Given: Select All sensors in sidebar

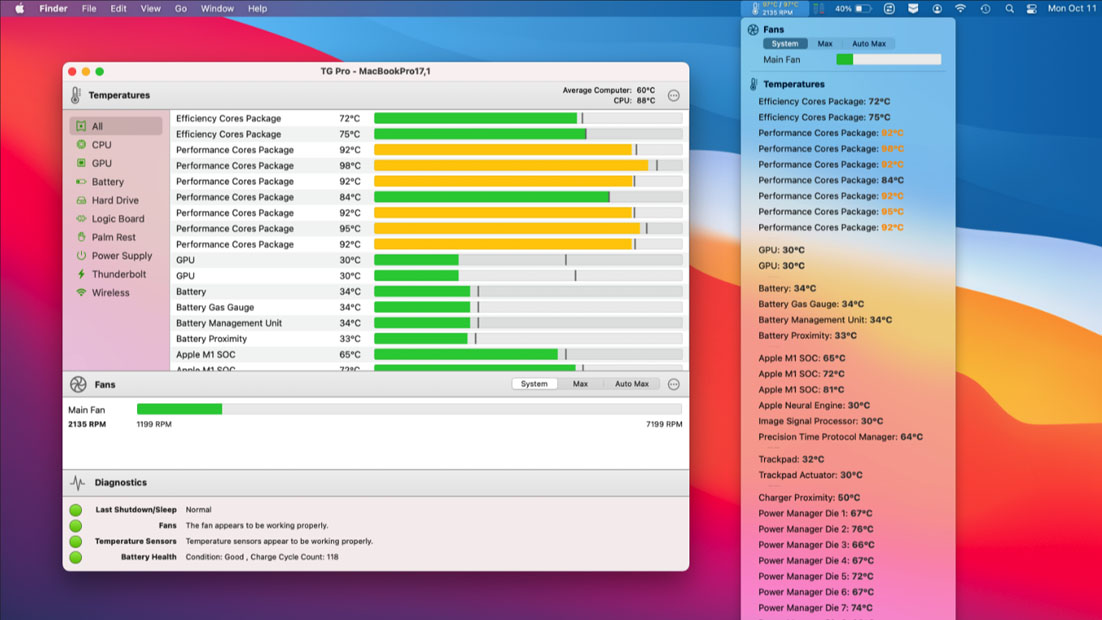Looking at the screenshot, I should point(97,126).
